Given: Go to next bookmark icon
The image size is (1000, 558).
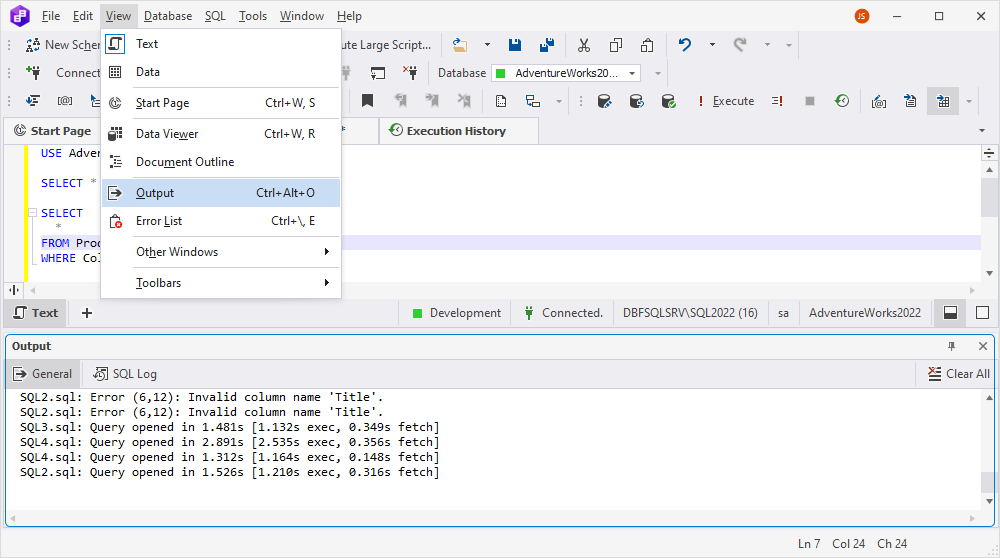Looking at the screenshot, I should coord(432,101).
